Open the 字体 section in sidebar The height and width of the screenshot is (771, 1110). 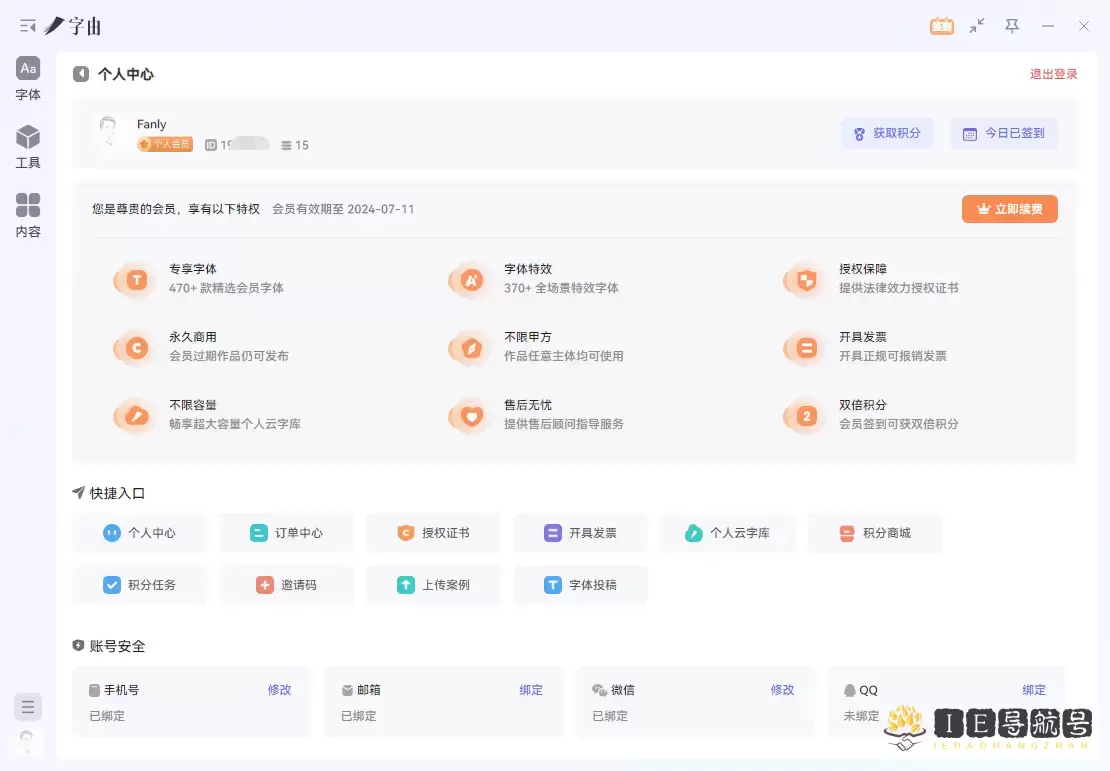tap(28, 79)
